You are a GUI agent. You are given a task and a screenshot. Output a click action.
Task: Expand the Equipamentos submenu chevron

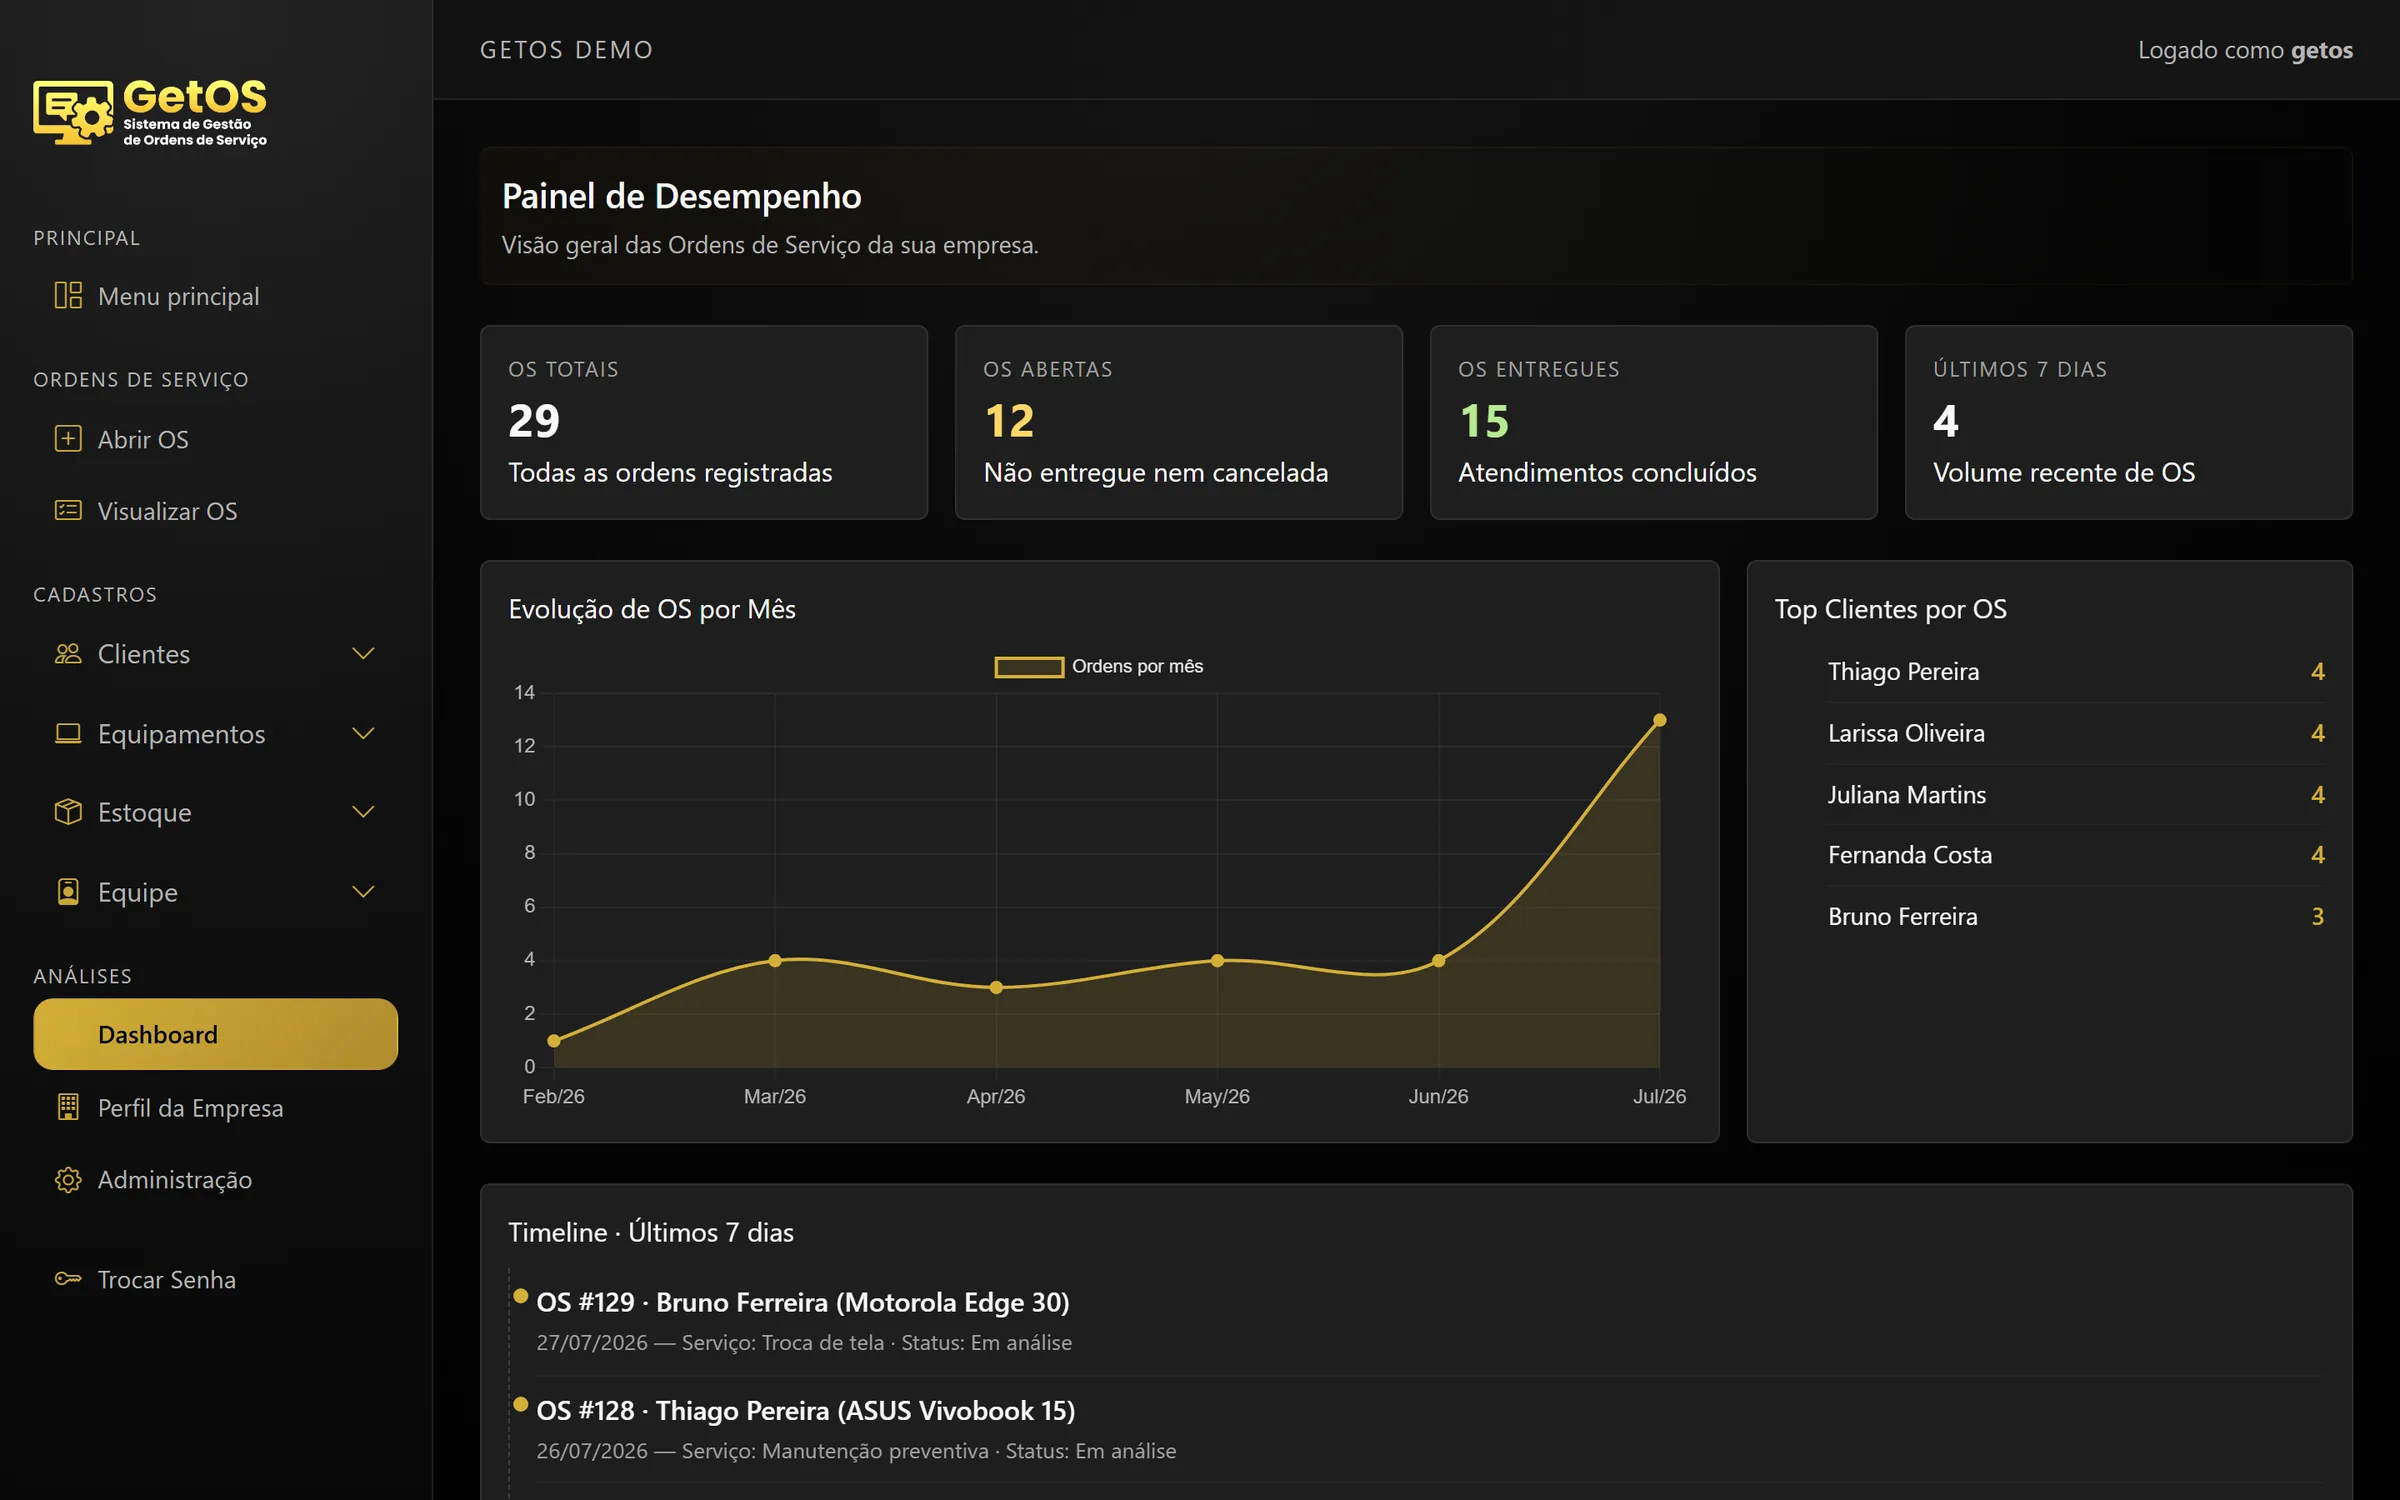[x=363, y=733]
